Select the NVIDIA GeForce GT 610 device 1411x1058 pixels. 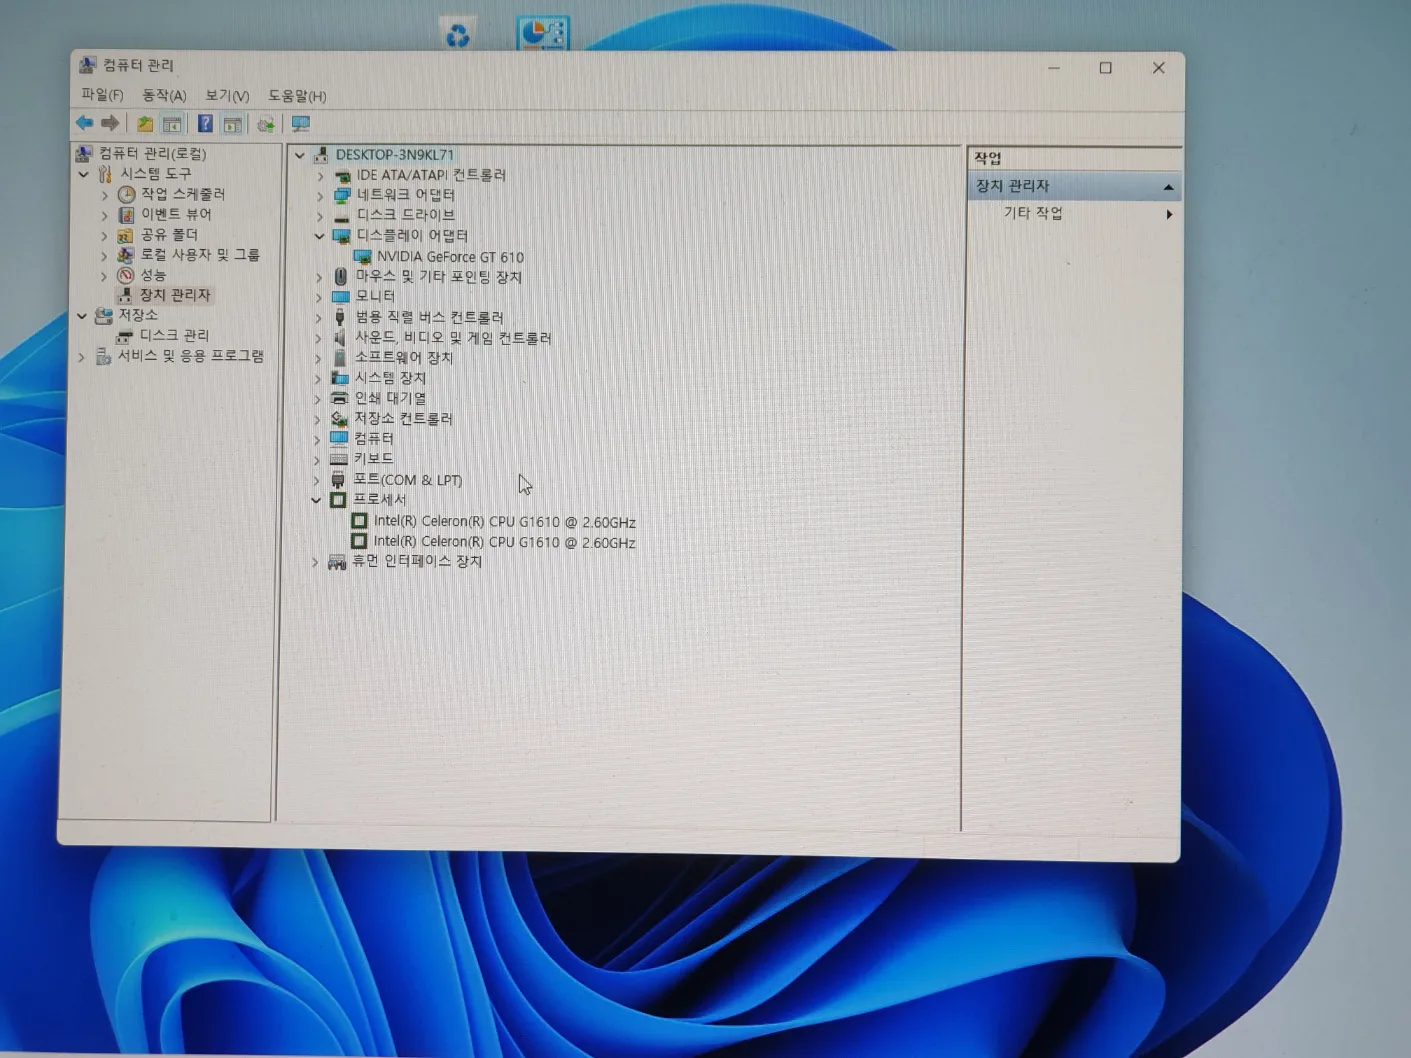click(x=449, y=257)
